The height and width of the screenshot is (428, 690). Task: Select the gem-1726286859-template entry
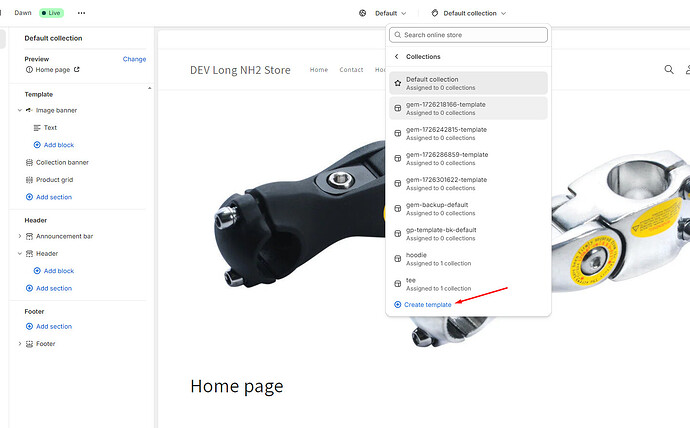coord(468,158)
